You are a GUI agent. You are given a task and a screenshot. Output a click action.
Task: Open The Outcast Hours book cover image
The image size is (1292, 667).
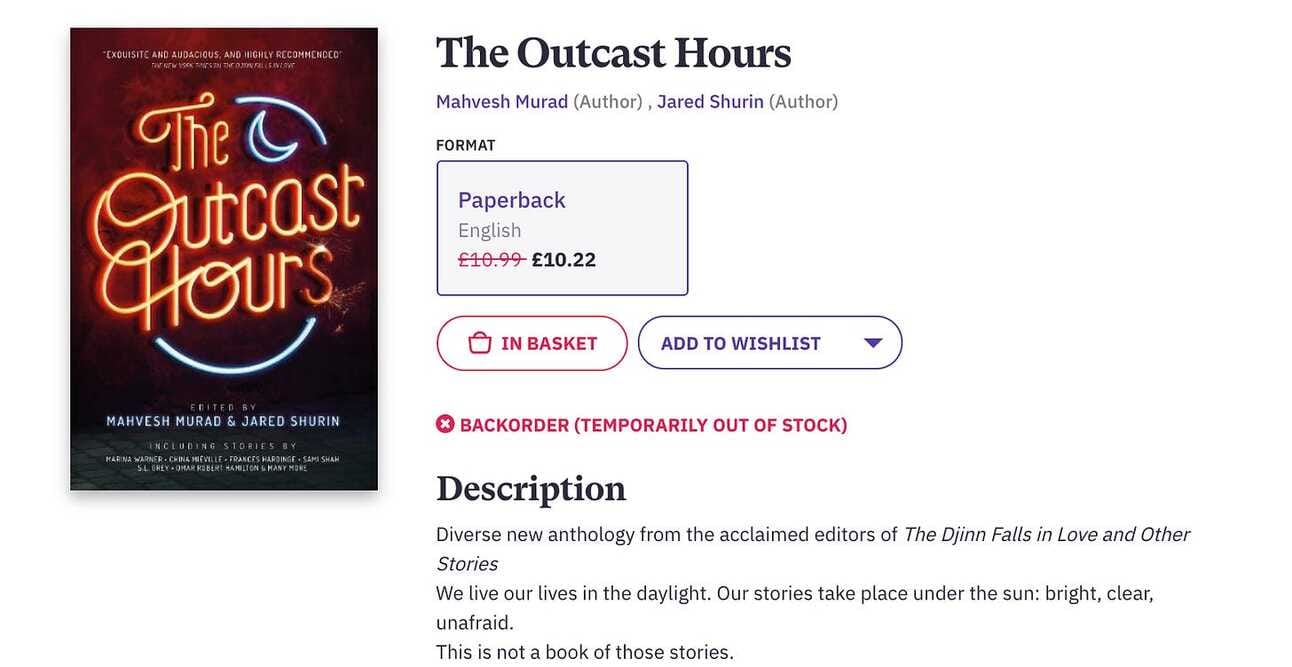click(224, 259)
